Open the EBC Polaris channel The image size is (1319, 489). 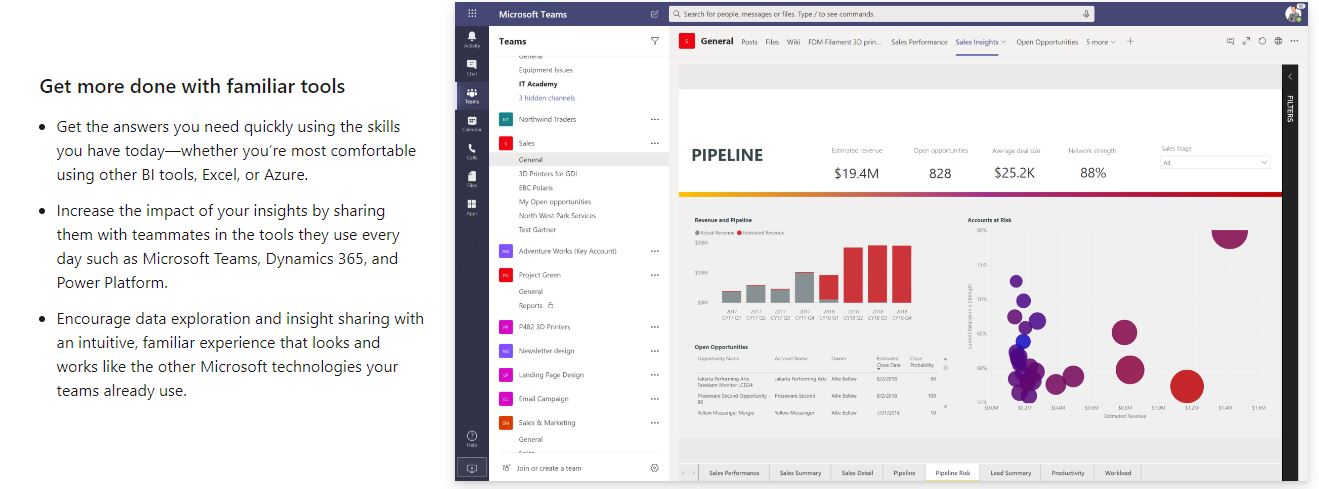pyautogui.click(x=536, y=187)
